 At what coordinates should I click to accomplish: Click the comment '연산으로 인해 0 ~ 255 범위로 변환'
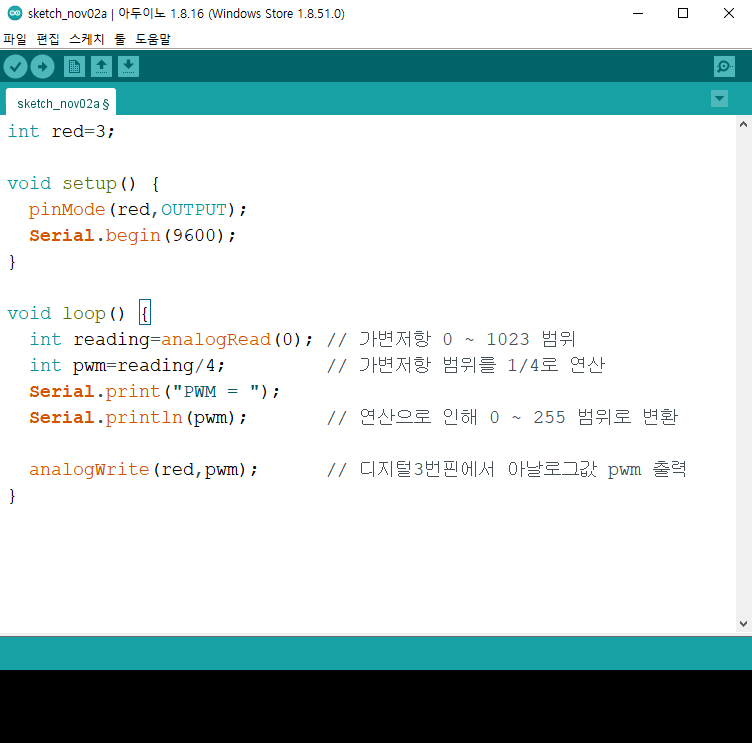(519, 417)
